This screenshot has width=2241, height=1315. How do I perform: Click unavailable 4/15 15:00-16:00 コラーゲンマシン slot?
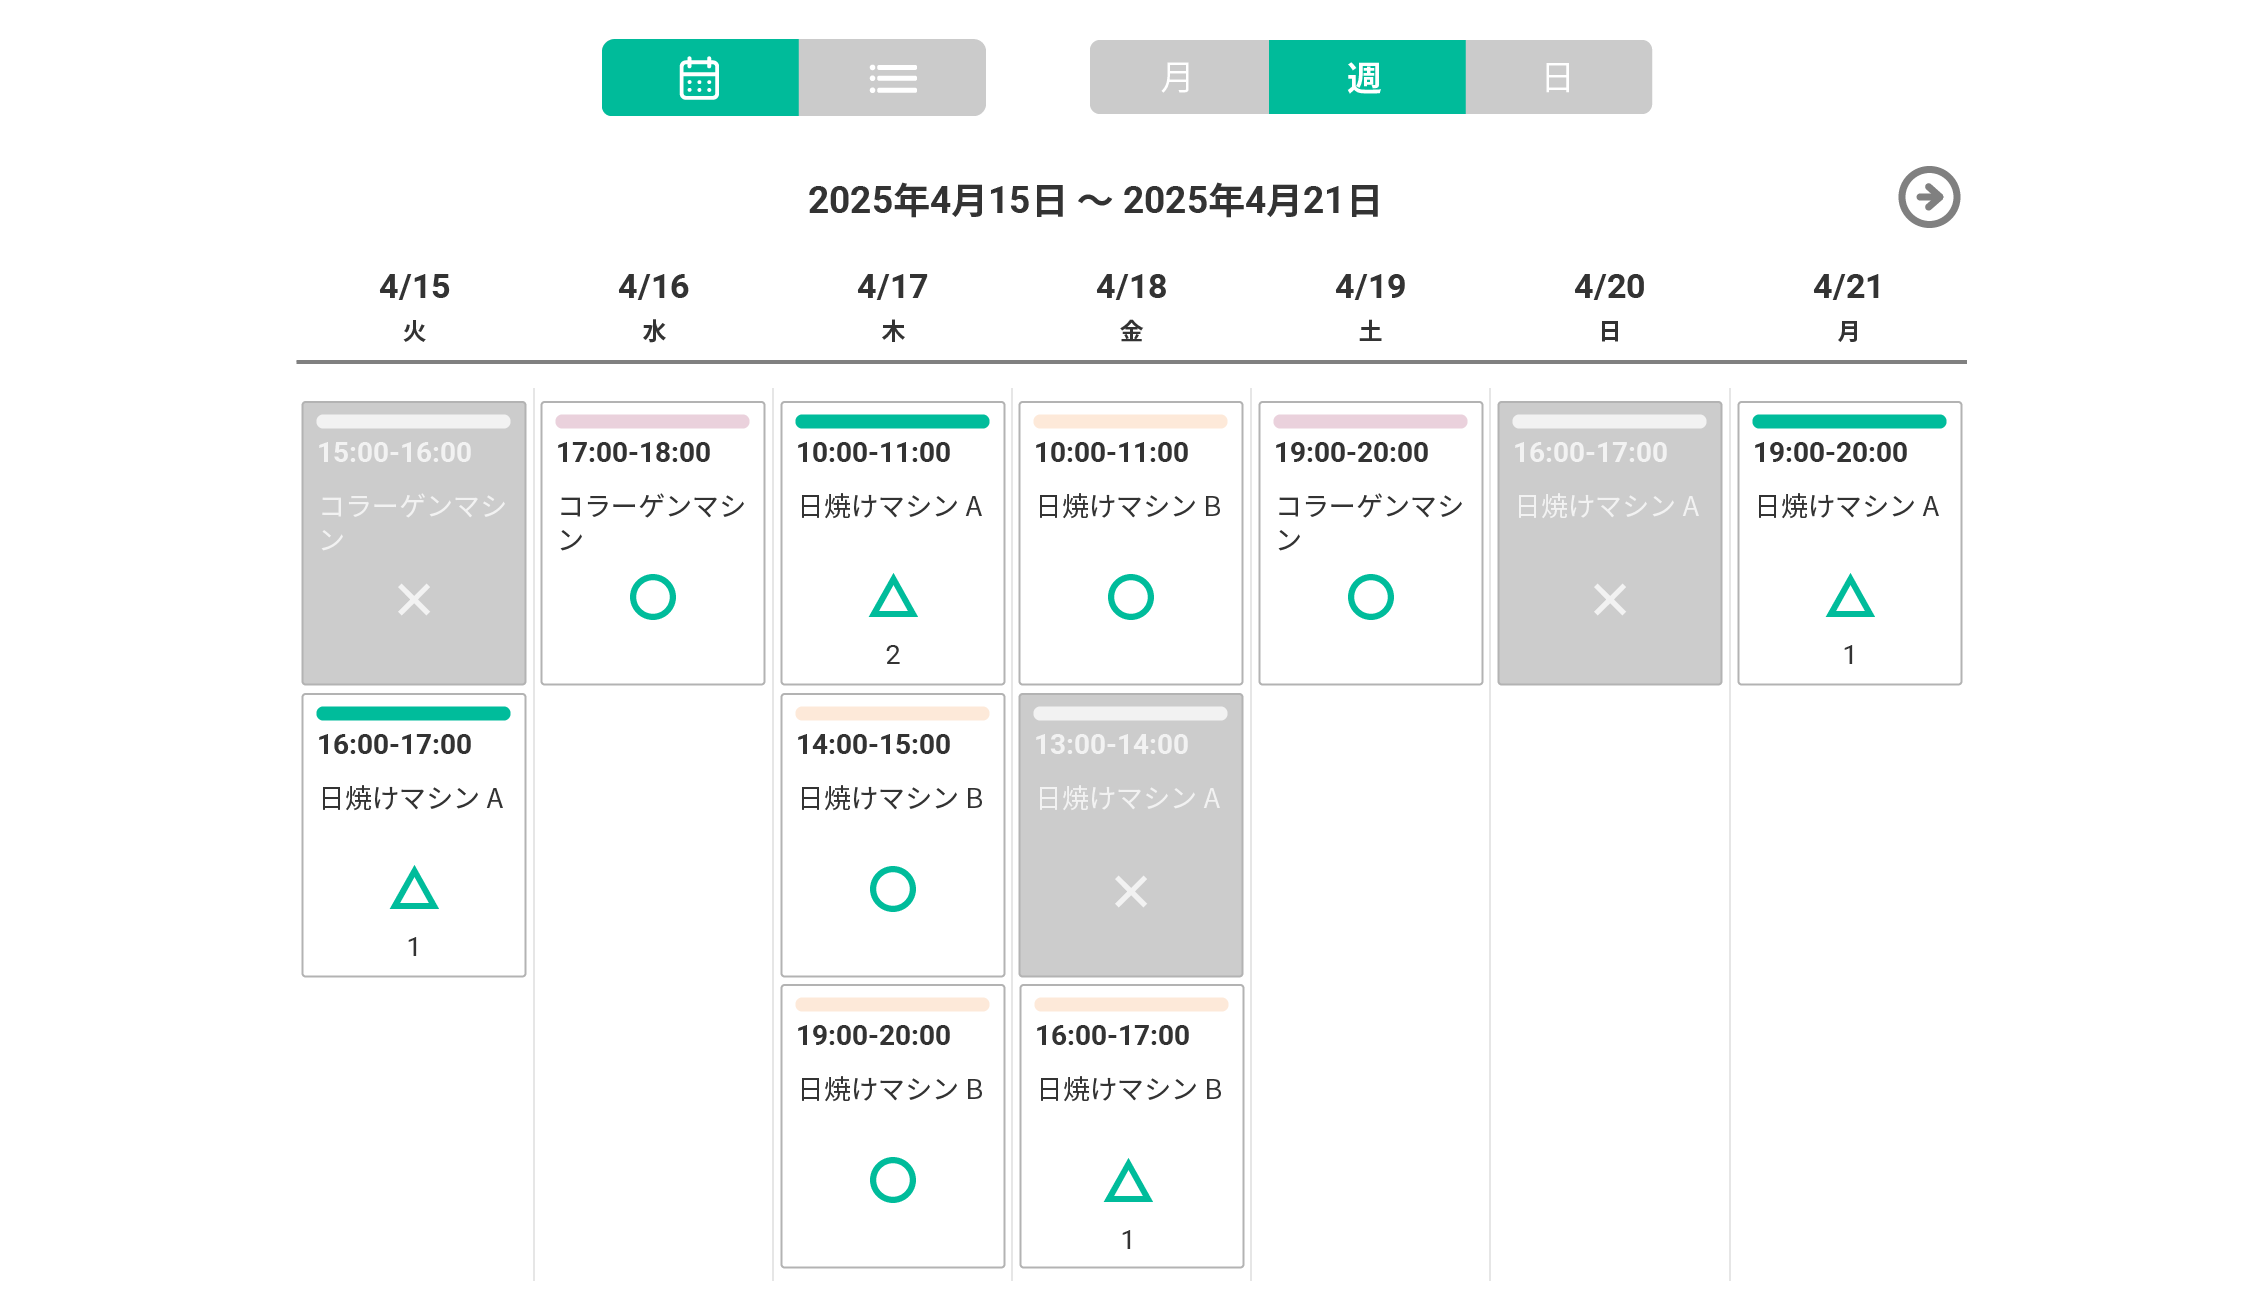tap(414, 543)
